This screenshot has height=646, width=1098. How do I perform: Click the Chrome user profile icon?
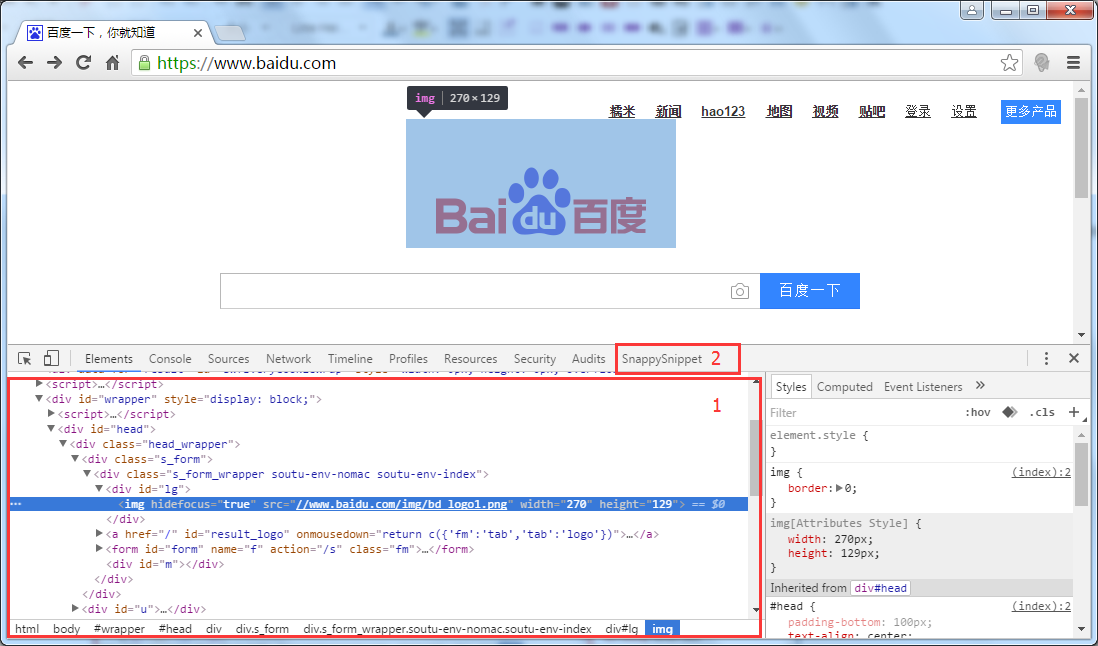click(972, 10)
